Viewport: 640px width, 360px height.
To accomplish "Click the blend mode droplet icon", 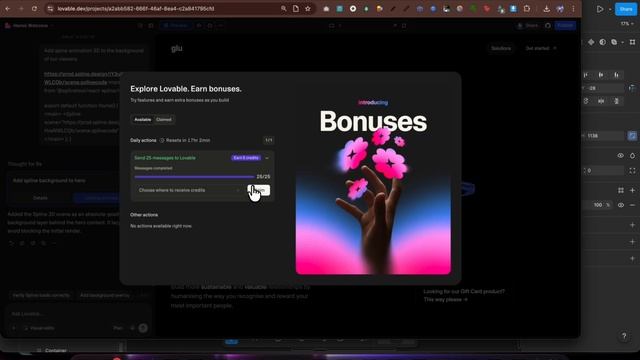I will click(632, 156).
